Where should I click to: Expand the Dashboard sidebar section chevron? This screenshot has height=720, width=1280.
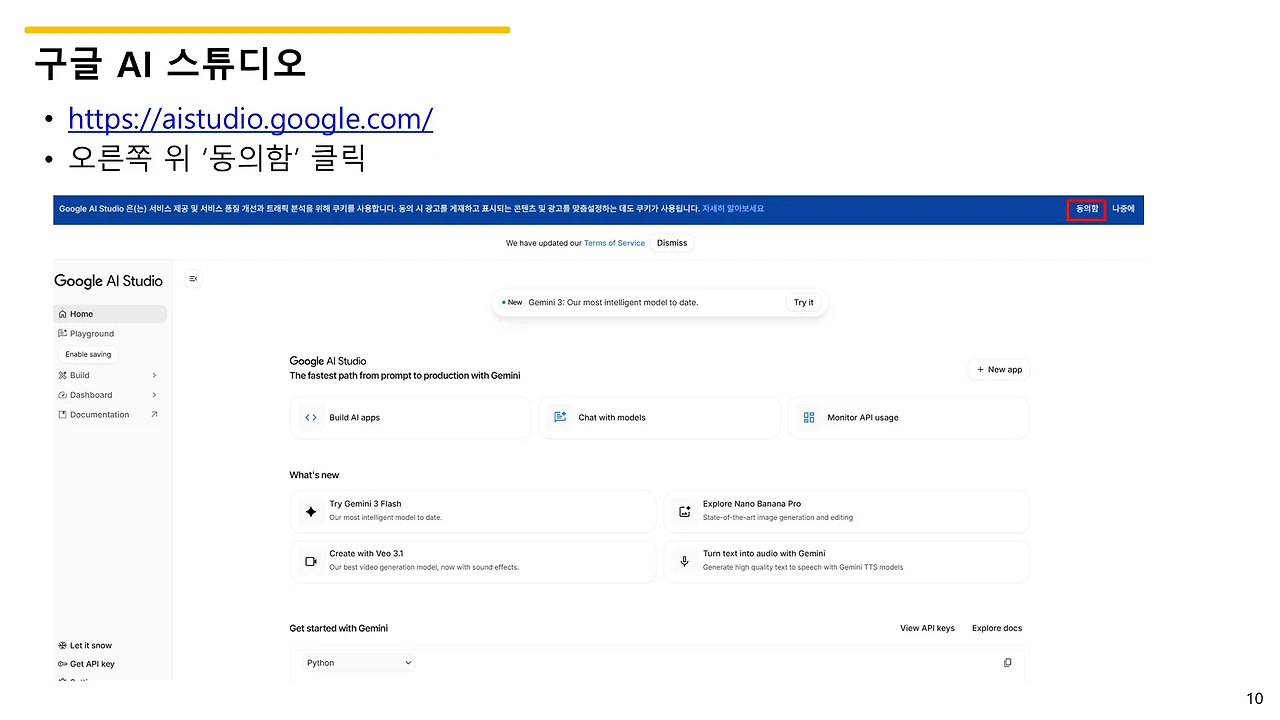pyautogui.click(x=154, y=395)
